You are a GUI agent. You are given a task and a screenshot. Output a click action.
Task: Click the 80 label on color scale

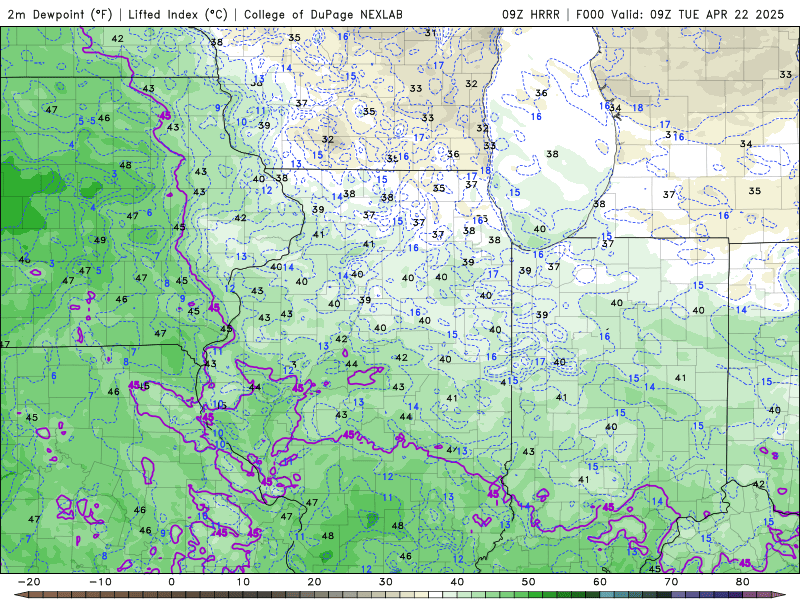[x=743, y=582]
